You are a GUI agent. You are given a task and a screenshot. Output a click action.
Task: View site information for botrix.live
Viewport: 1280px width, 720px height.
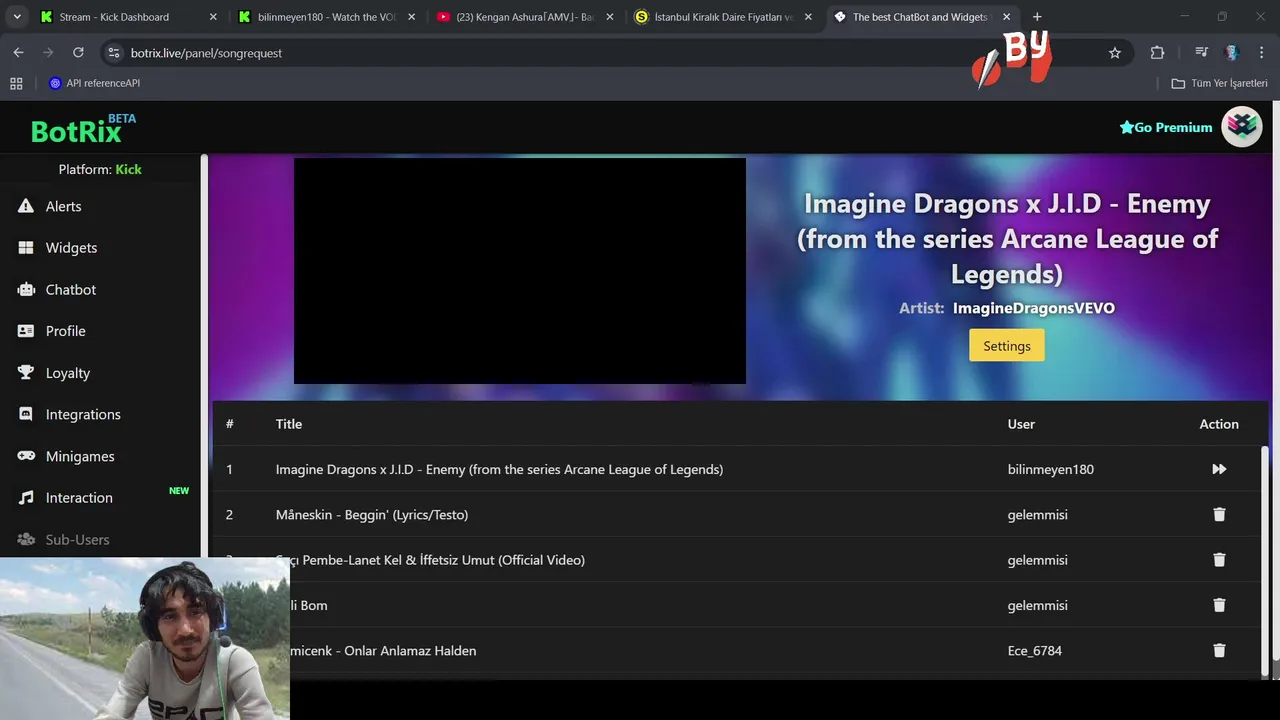pyautogui.click(x=113, y=53)
